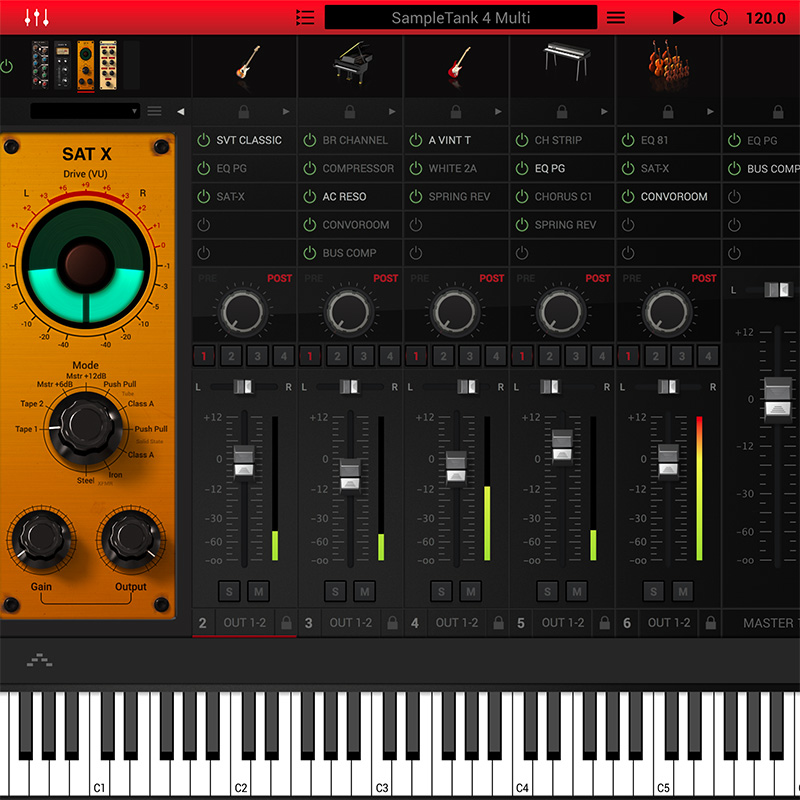Disable the AC RESO effect power button
Screen dimensions: 800x800
coord(310,197)
